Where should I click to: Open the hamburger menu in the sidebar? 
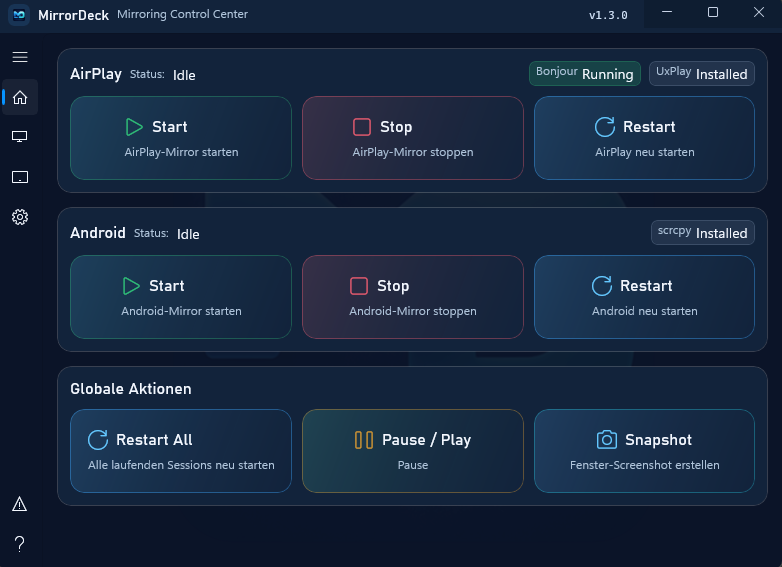coord(20,57)
